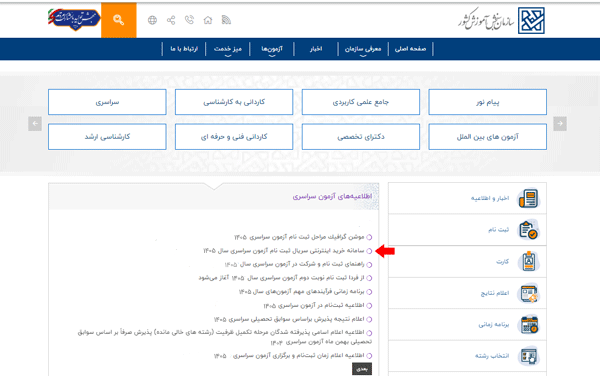Open the برنامه زمانی calendar icon
This screenshot has height=376, width=600.
(529, 325)
